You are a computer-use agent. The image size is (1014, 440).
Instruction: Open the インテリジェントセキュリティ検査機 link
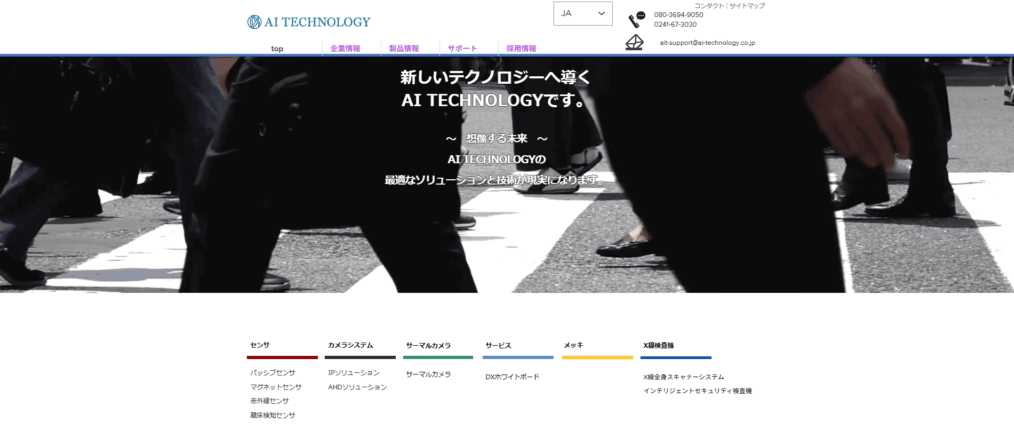pos(698,391)
